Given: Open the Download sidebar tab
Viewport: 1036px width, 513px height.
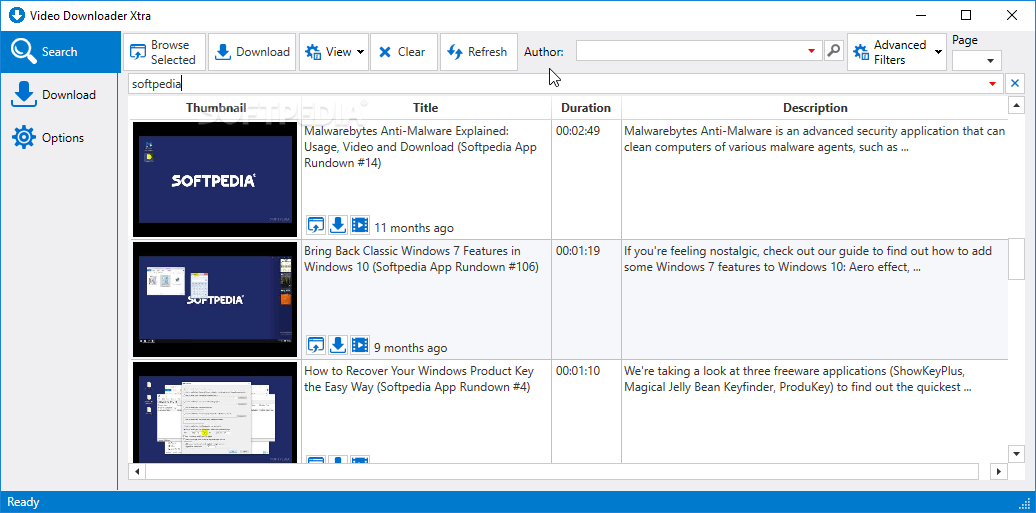Looking at the screenshot, I should click(59, 95).
